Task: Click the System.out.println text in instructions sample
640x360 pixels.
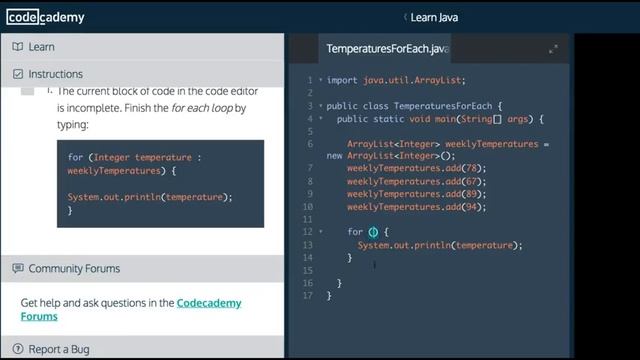Action: pos(150,197)
